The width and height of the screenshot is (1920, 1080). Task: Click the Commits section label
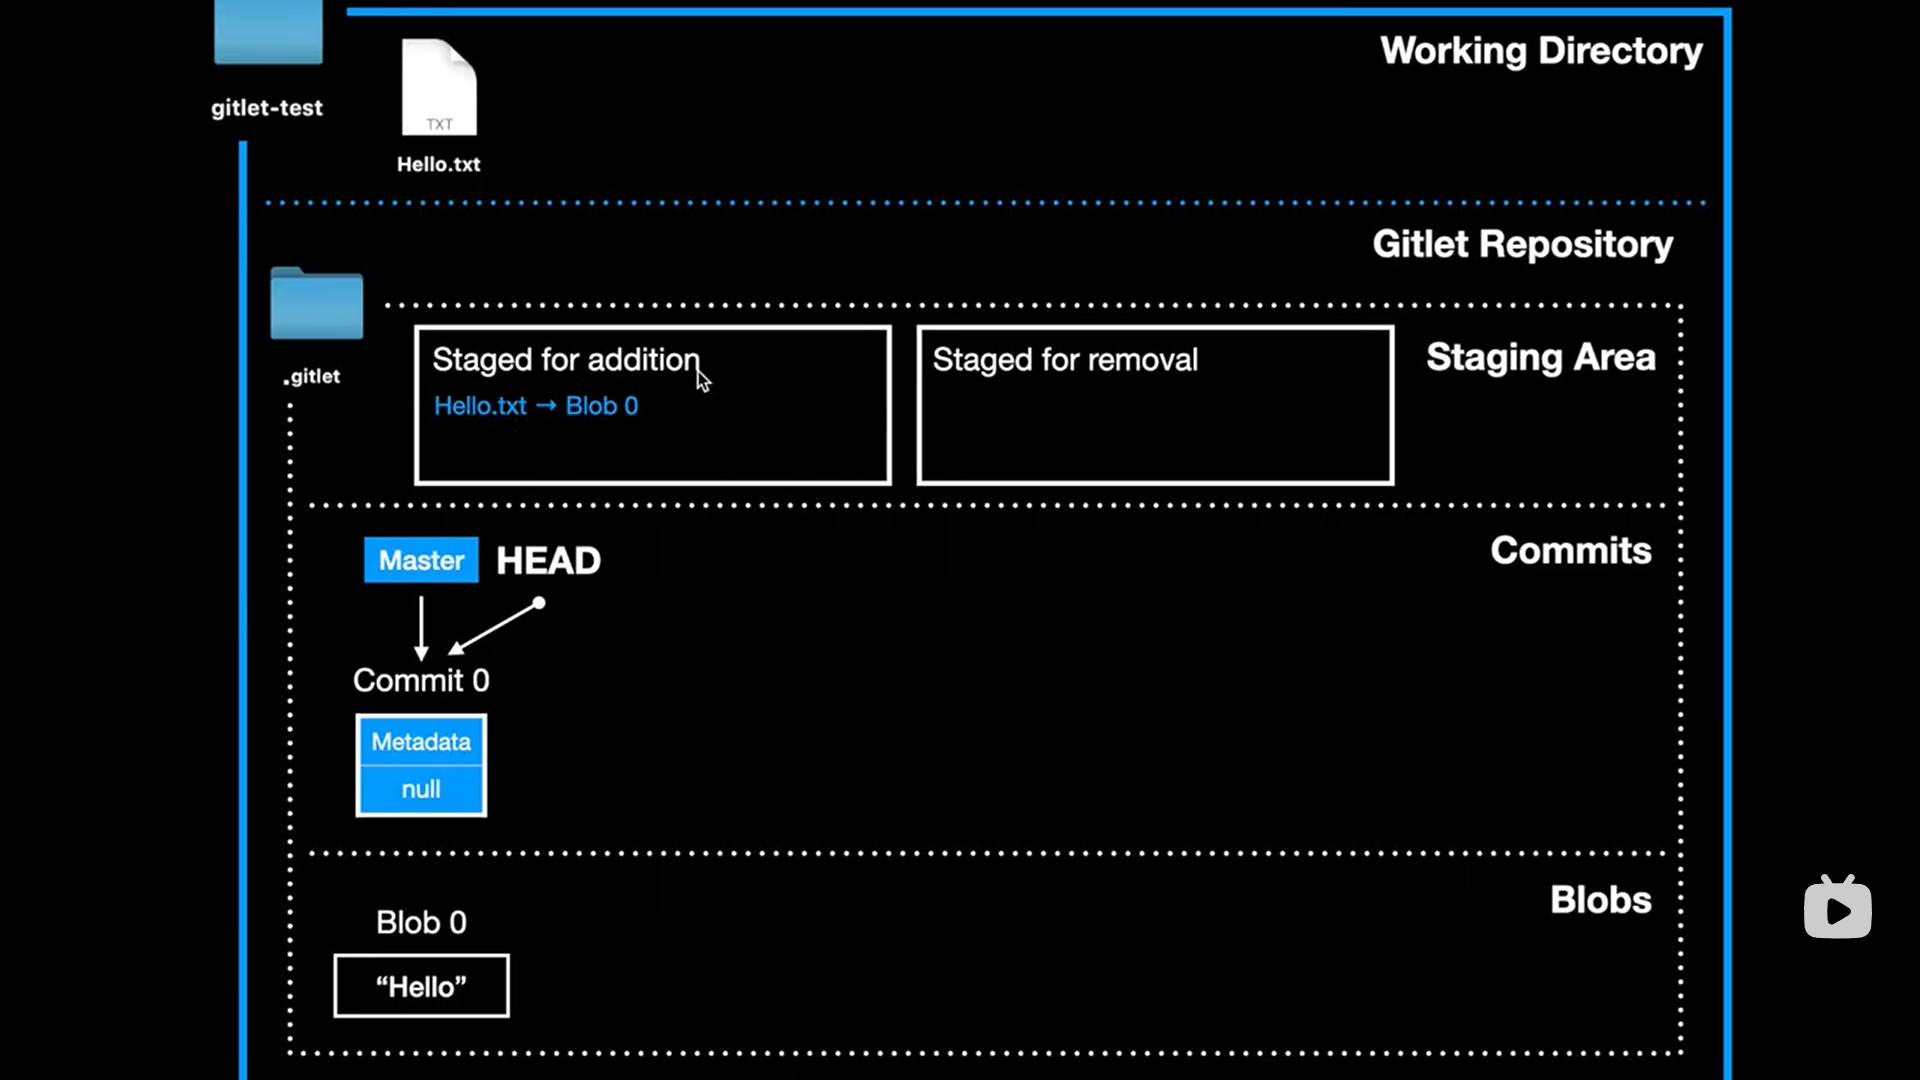[x=1570, y=551]
